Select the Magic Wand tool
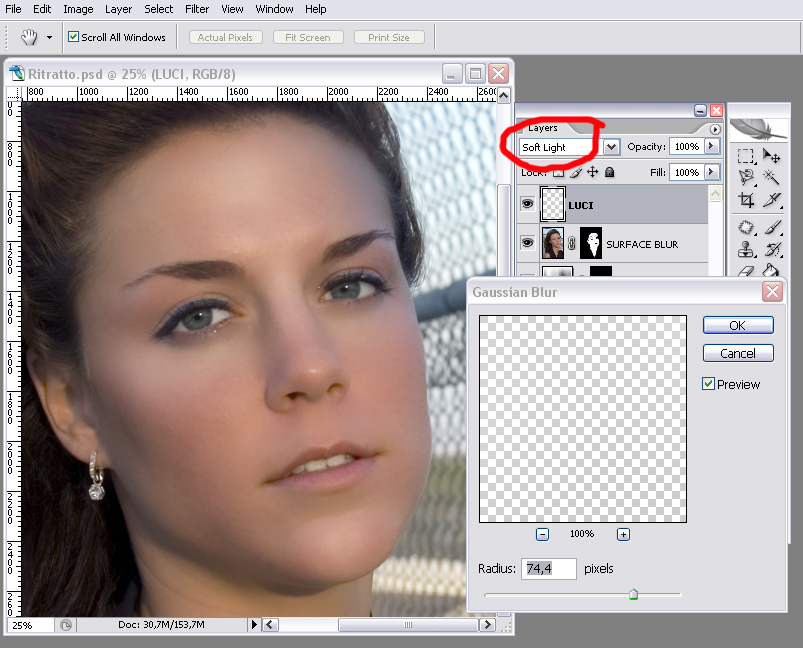Viewport: 803px width, 648px height. (771, 178)
